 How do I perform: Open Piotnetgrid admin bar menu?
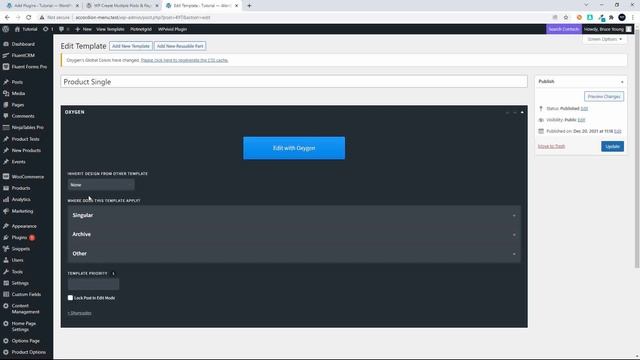click(141, 29)
